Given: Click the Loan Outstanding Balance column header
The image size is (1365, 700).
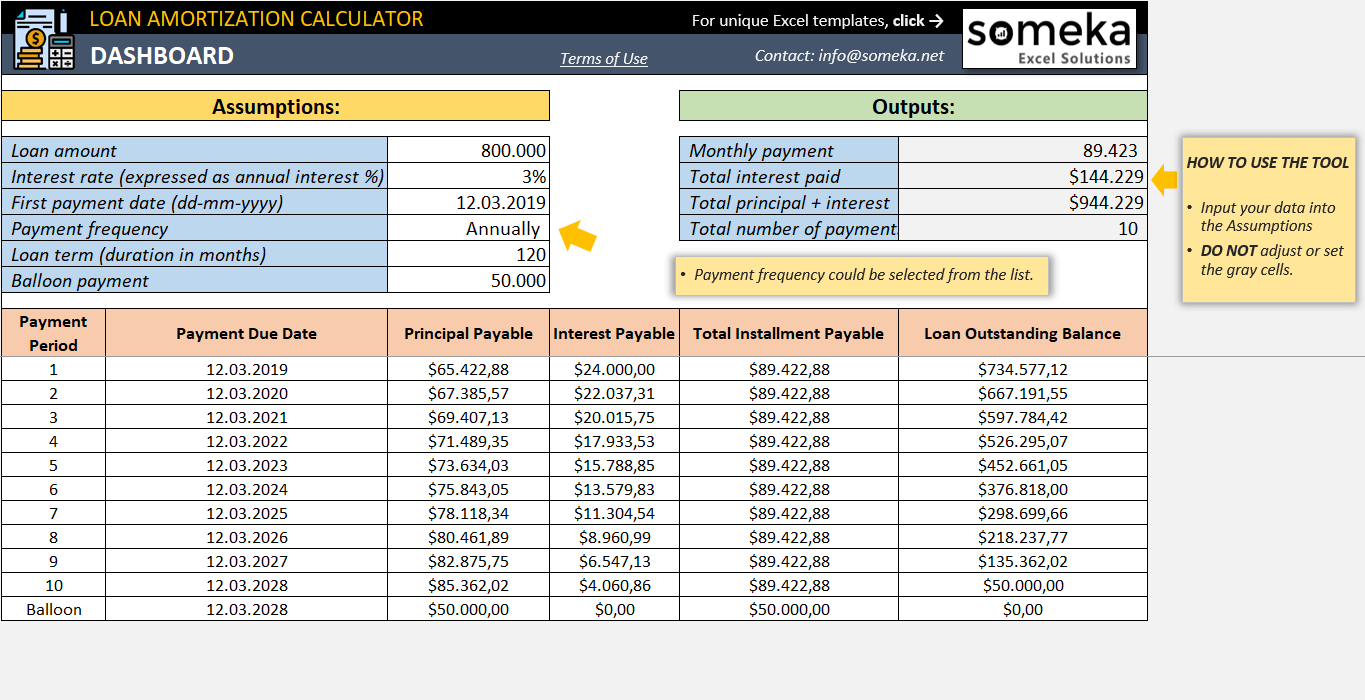Looking at the screenshot, I should [x=1023, y=333].
